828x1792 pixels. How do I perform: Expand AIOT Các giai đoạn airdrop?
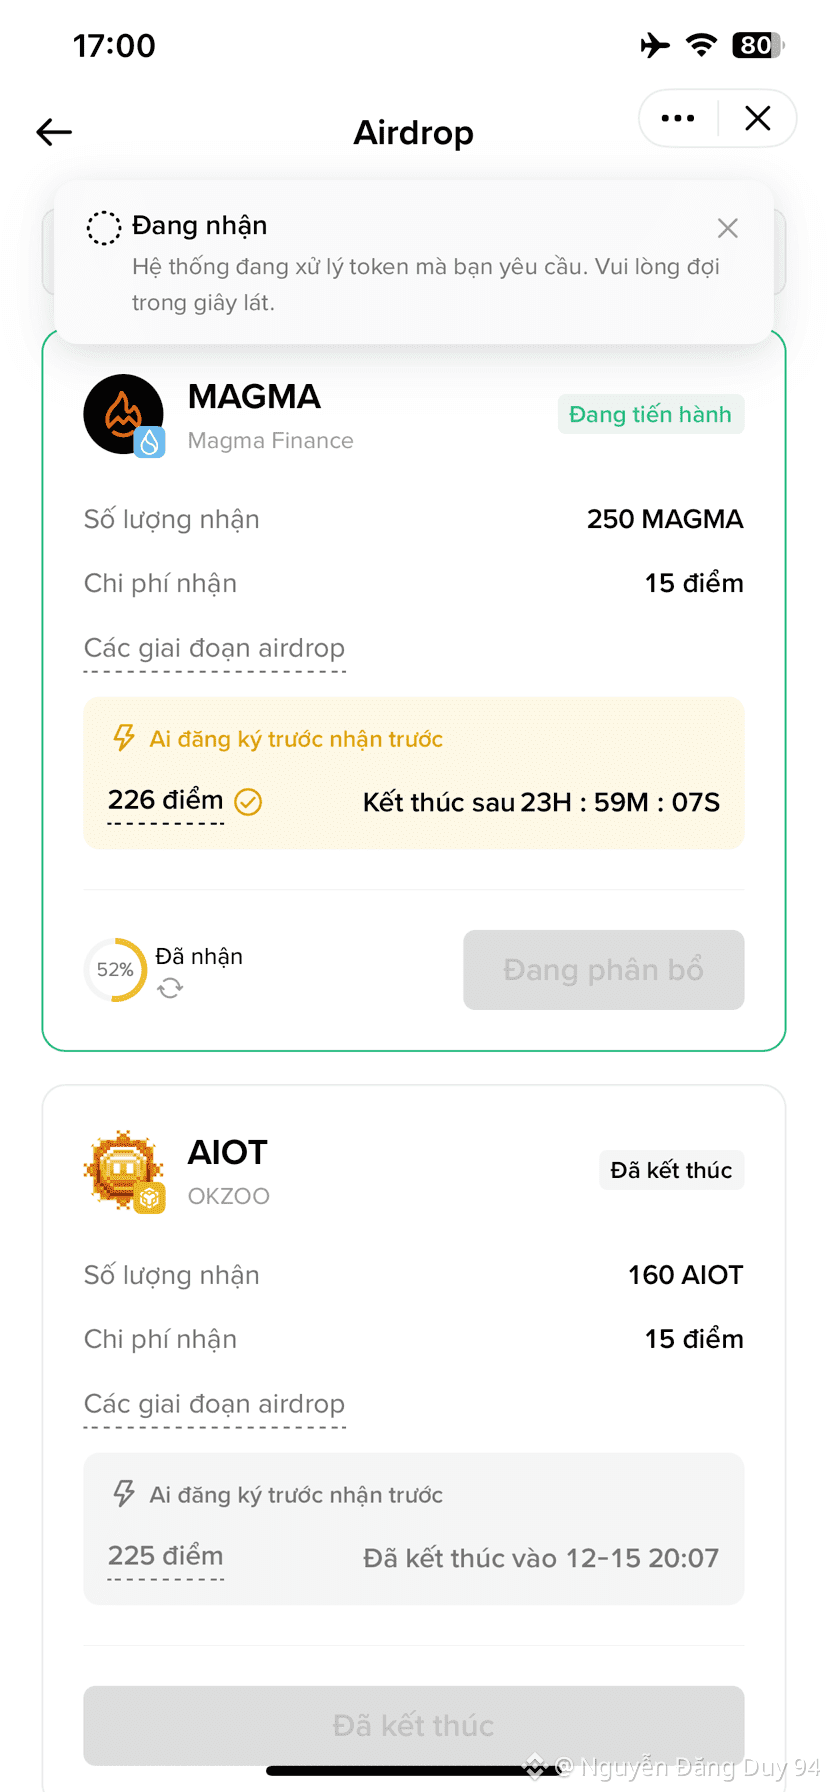click(215, 1405)
